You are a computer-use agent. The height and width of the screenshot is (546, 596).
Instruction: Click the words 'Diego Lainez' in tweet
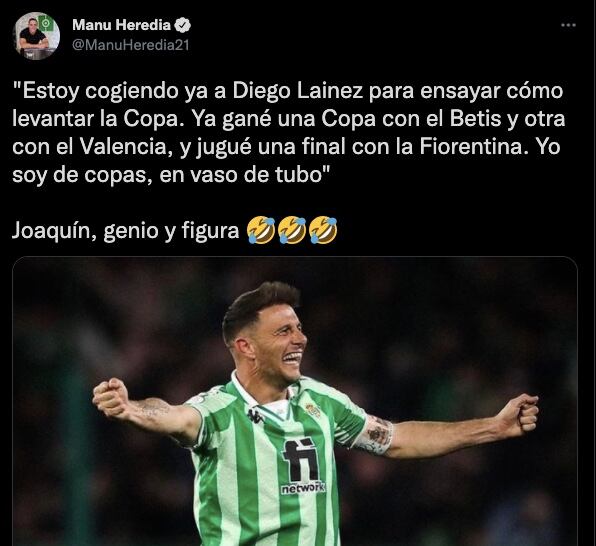[x=298, y=91]
